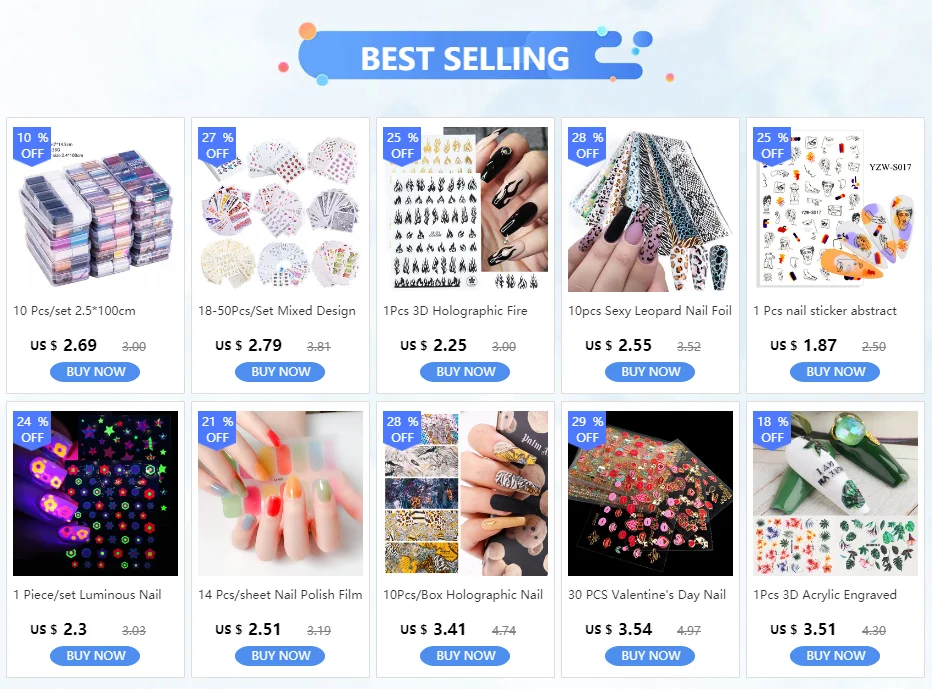Open '30 PCS Valentine's Day Nail' title
The width and height of the screenshot is (932, 689).
[647, 595]
